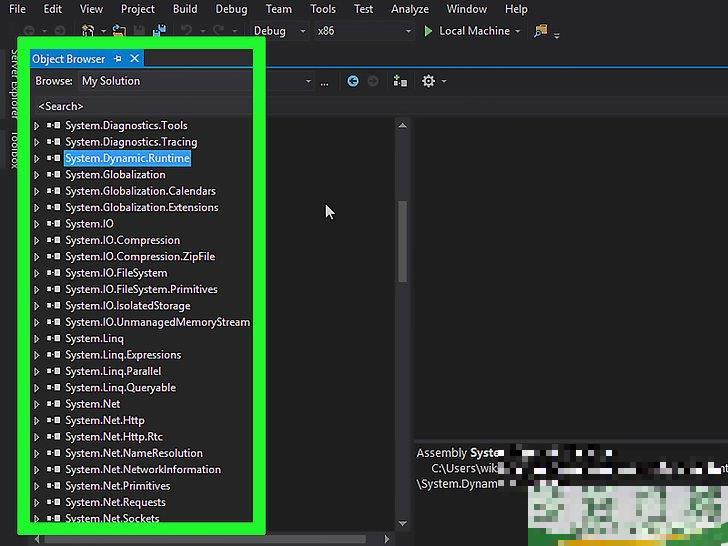Click the Object Browser back navigation arrow

(x=353, y=81)
